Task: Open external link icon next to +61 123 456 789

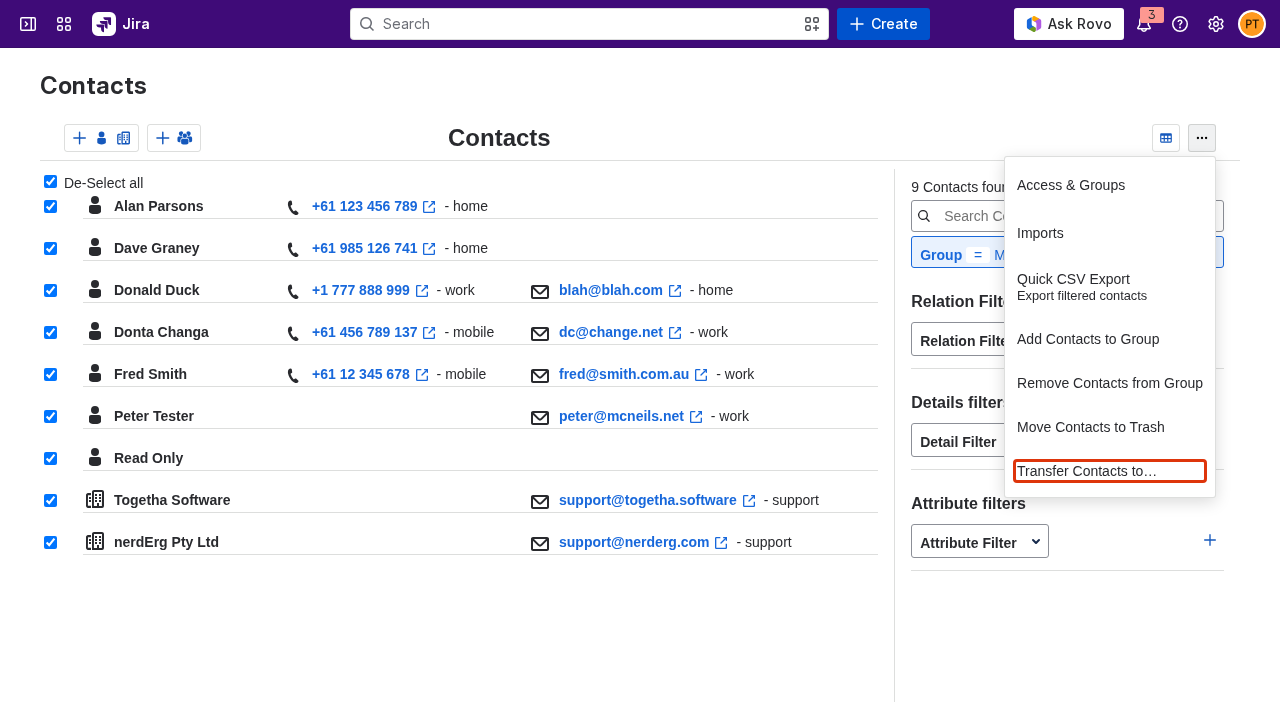Action: coord(429,207)
